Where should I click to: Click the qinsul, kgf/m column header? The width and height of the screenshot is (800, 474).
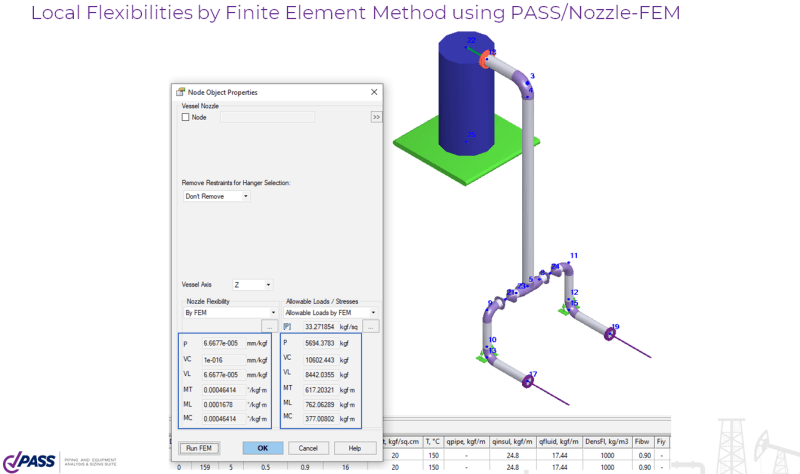coord(512,442)
